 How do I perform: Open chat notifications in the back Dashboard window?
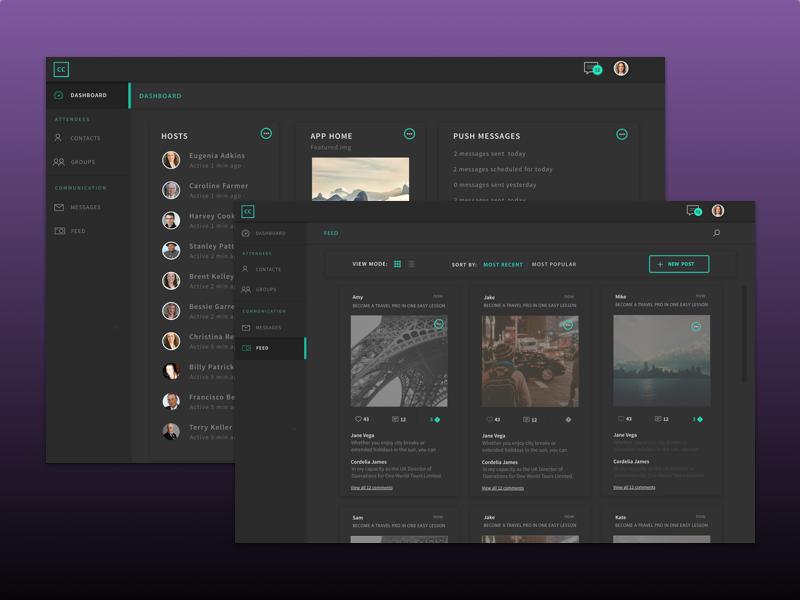tap(592, 69)
